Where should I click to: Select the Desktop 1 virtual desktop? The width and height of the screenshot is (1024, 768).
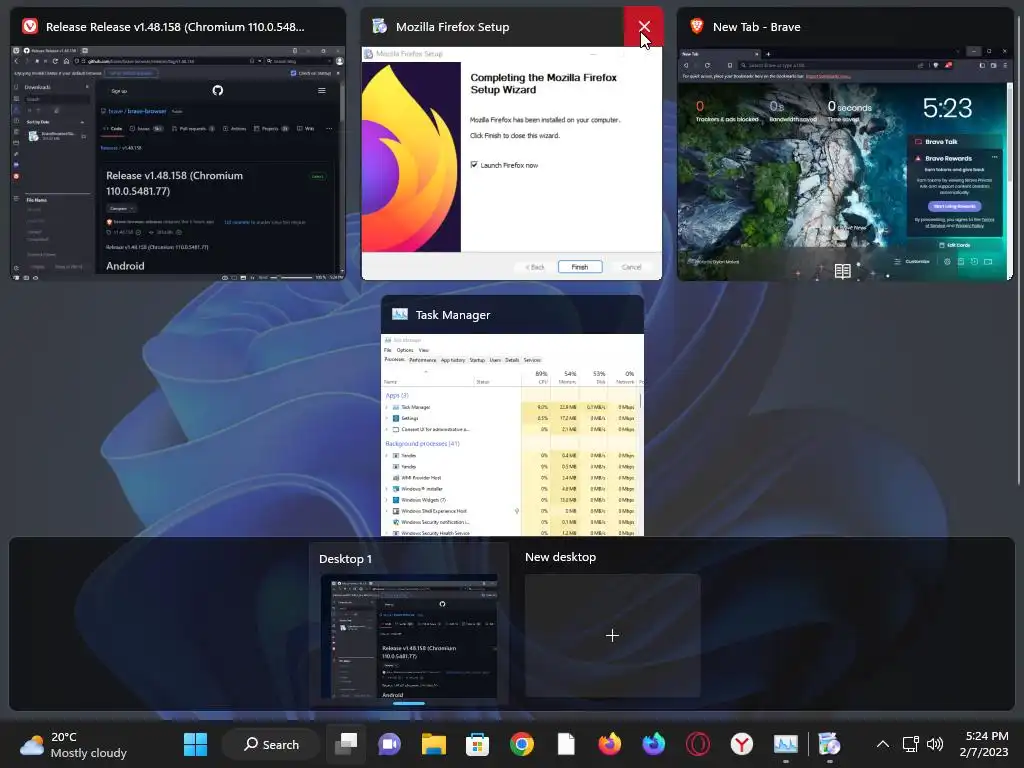pos(409,625)
